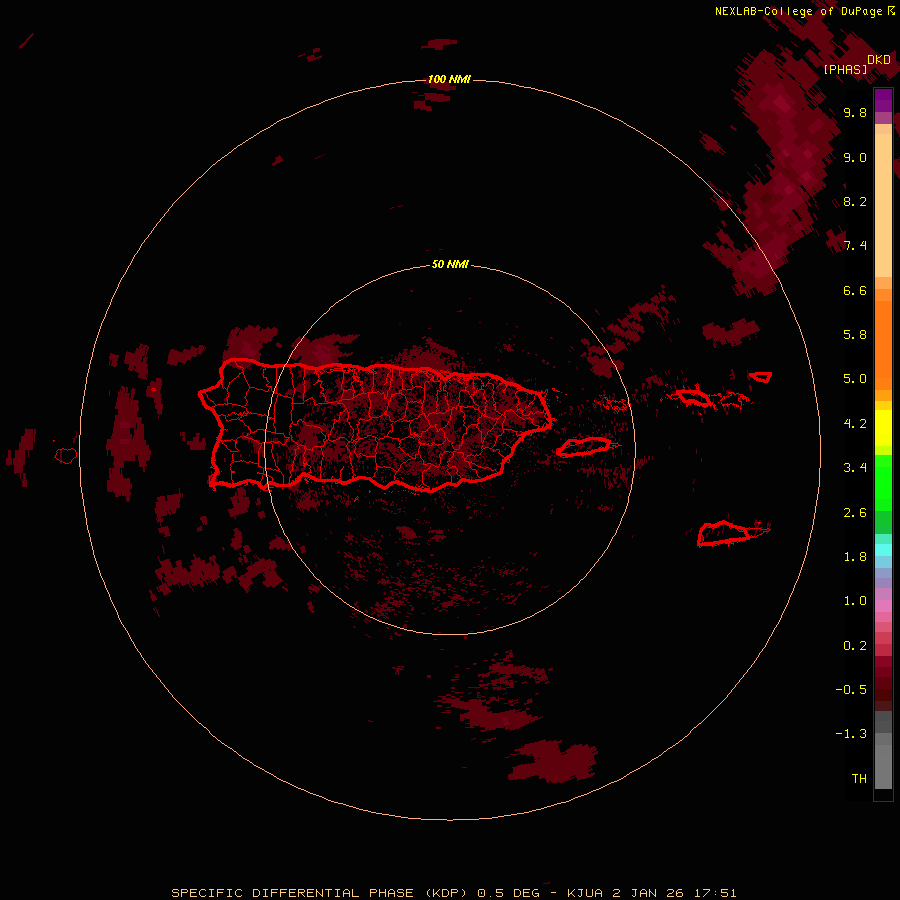Click the 4.2 legend value
The width and height of the screenshot is (900, 900).
point(855,424)
